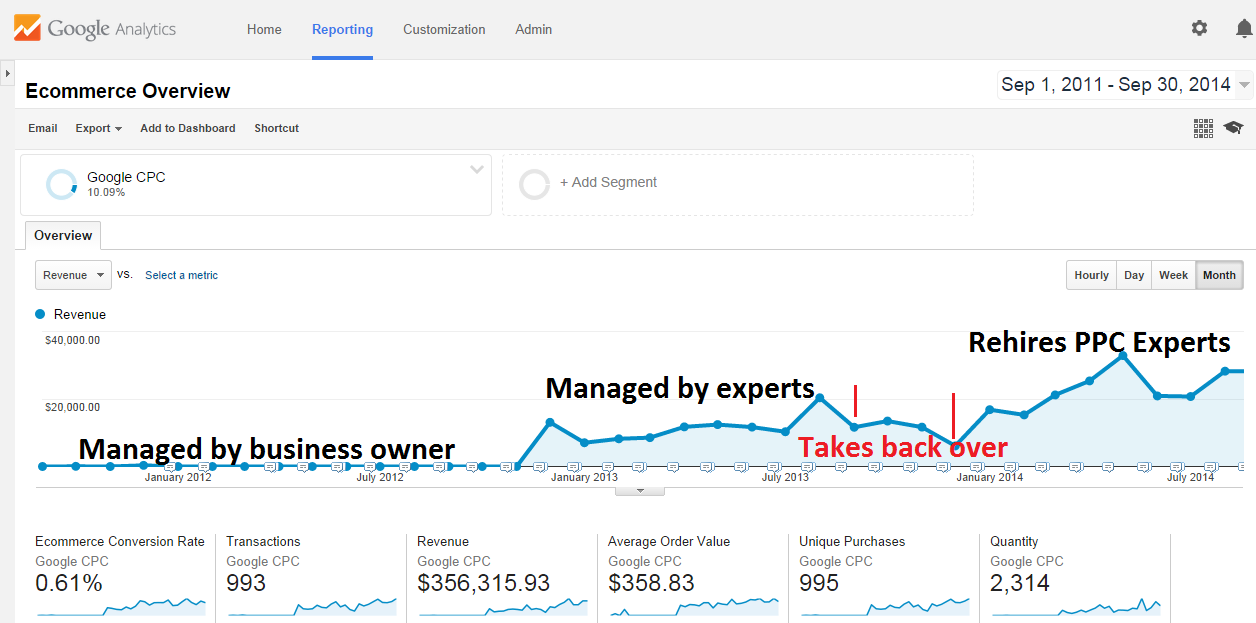Click the July 2013 axis label
This screenshot has height=623, width=1256.
click(785, 477)
